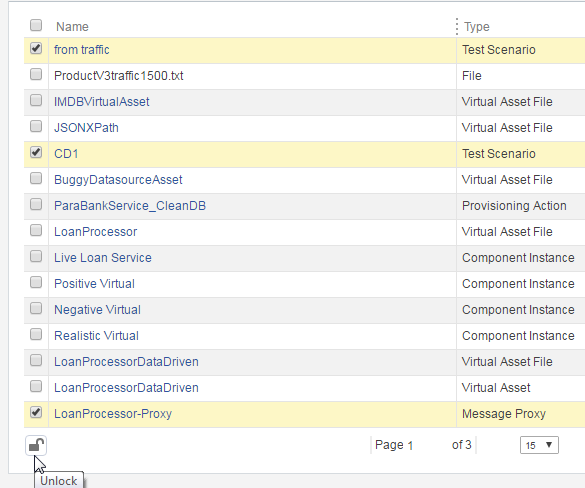The image size is (585, 488).
Task: Check the ParaBankService_CleanDB checkbox
Action: click(x=36, y=204)
